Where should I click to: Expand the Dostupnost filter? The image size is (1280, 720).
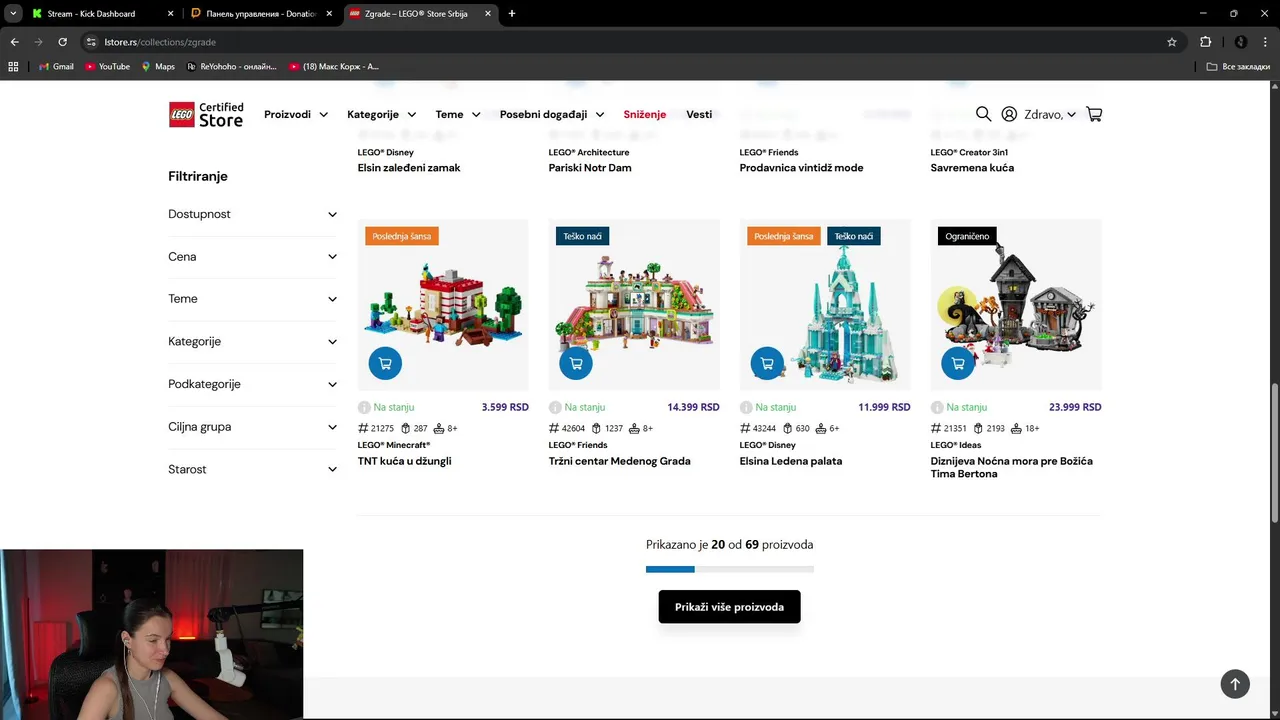point(253,214)
